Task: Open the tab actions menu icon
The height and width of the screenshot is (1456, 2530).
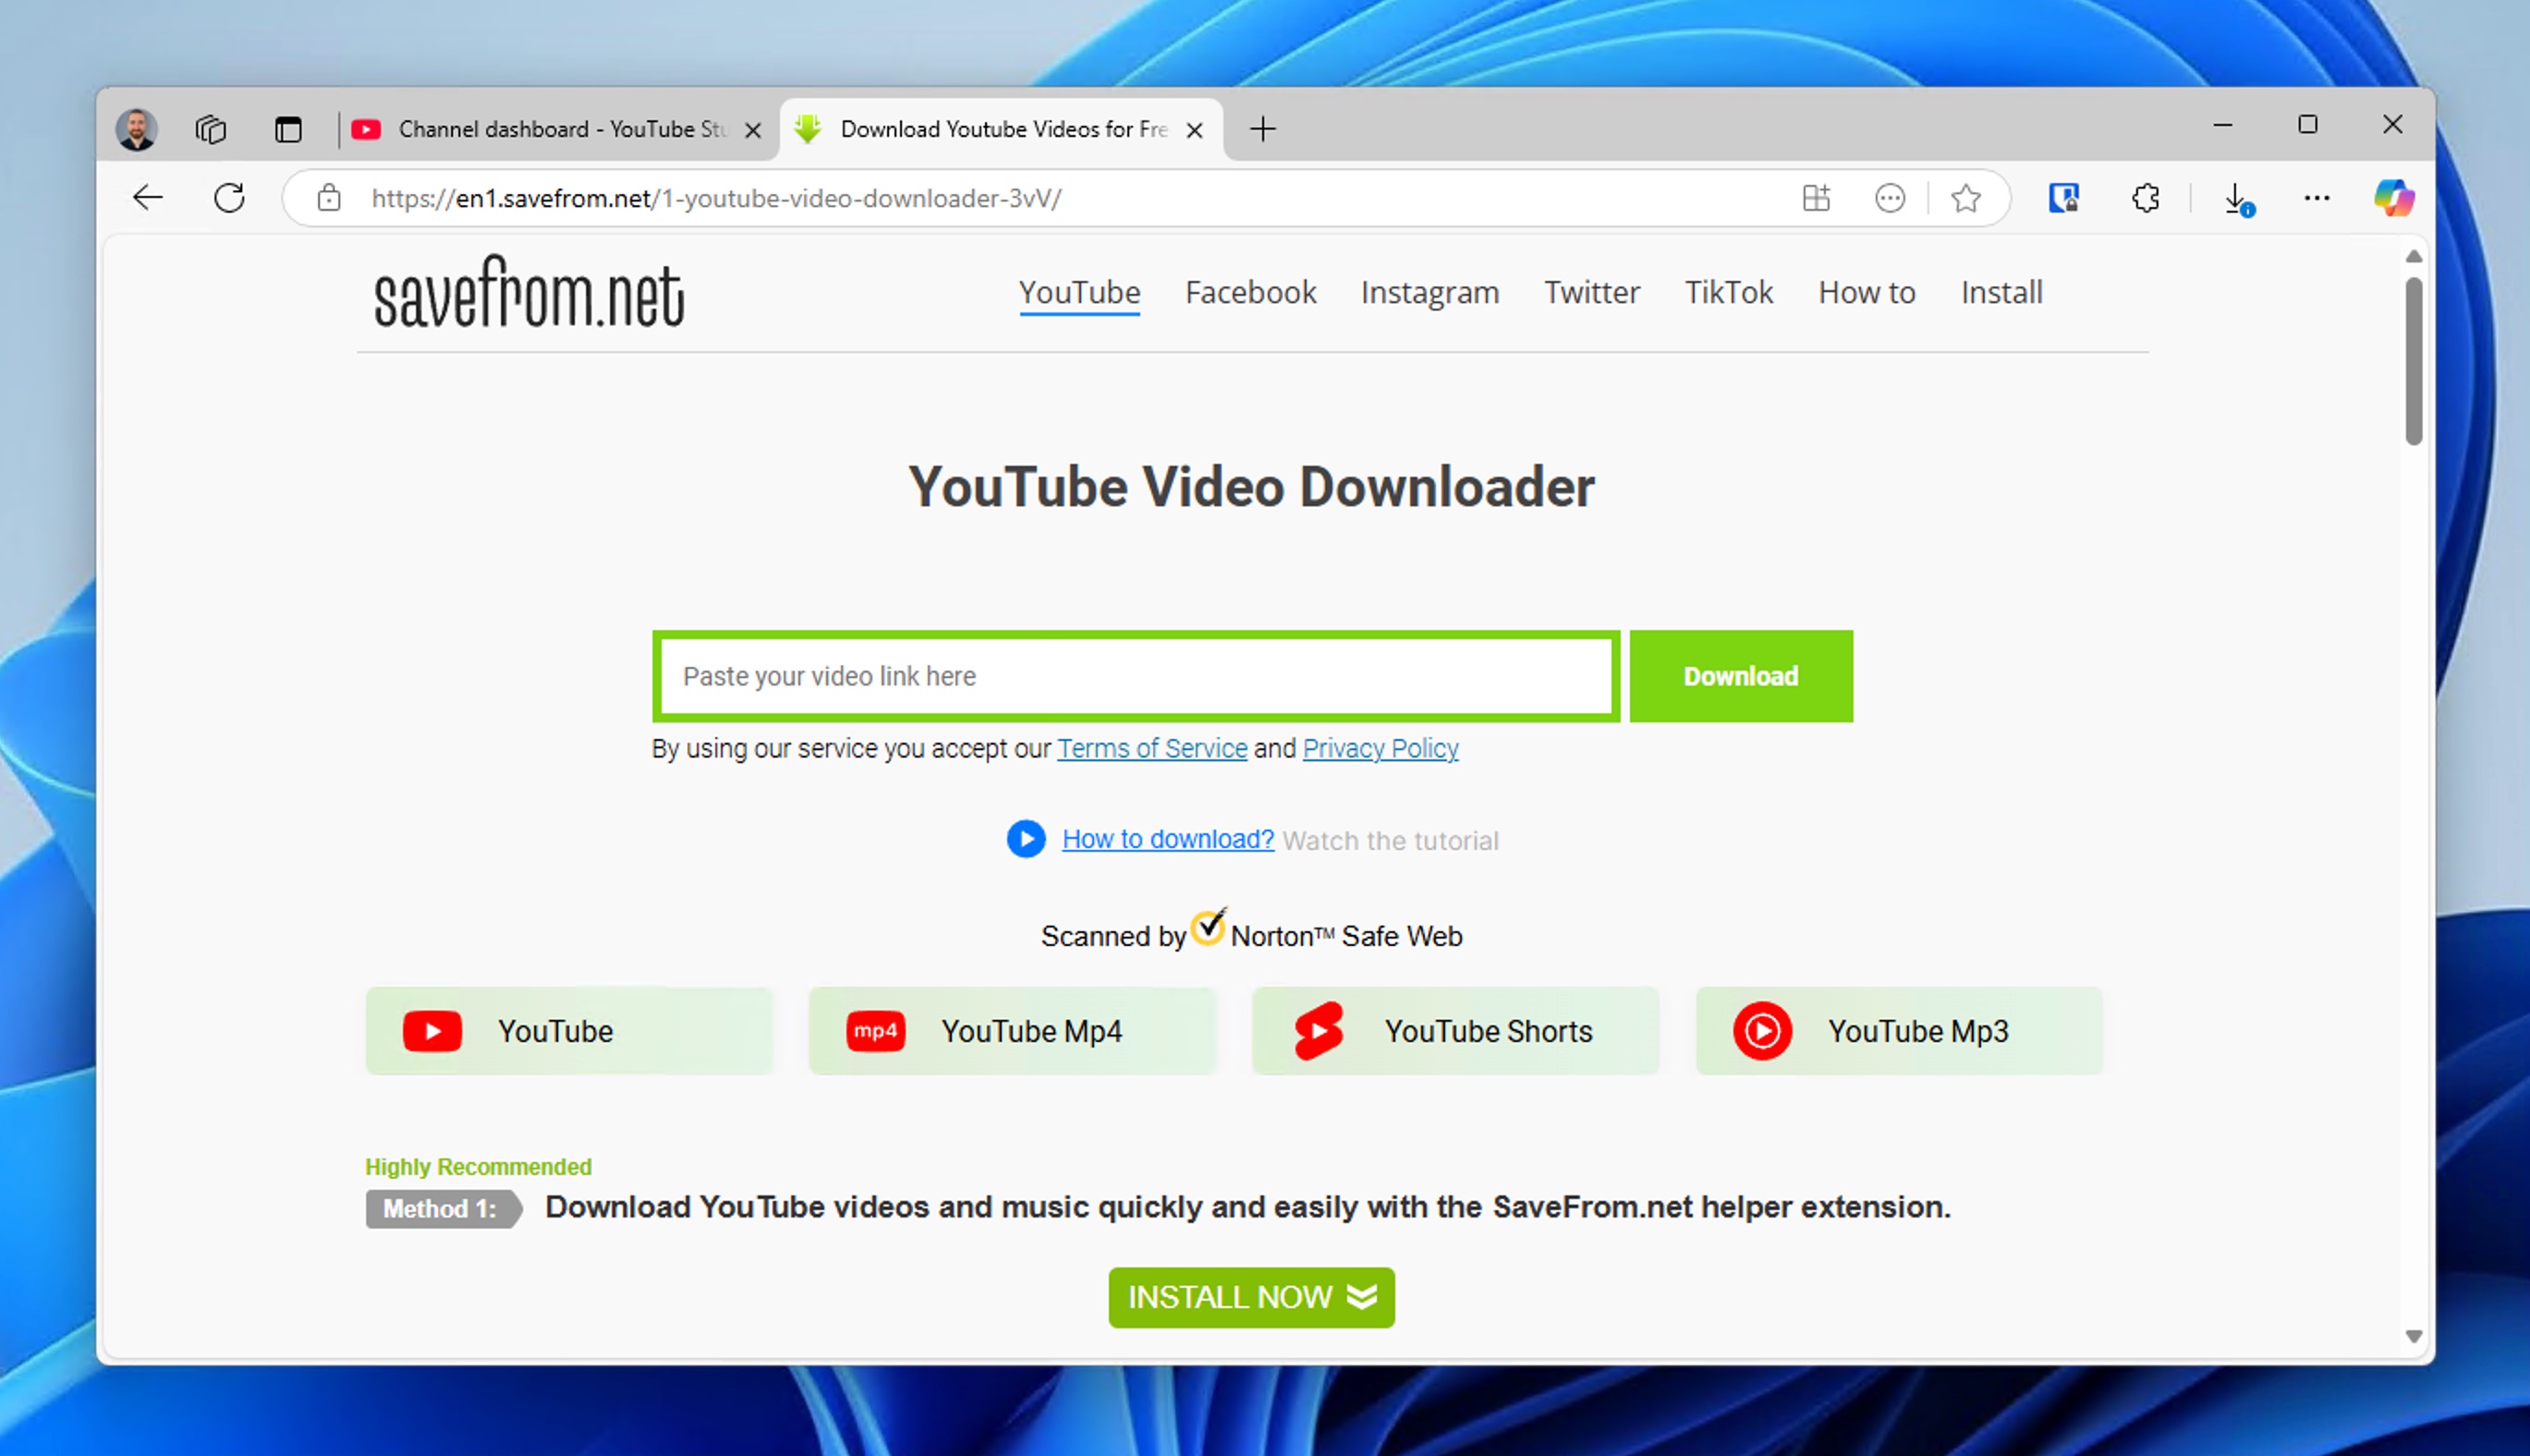Action: pos(288,129)
